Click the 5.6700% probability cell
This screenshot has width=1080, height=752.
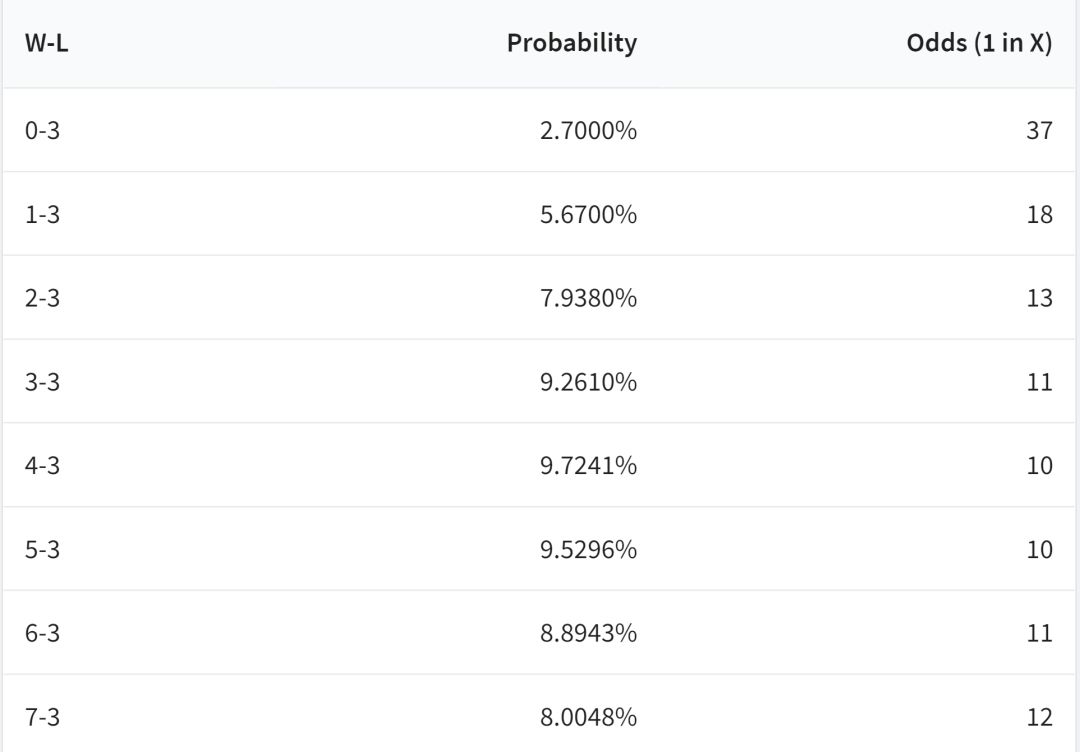coord(588,214)
